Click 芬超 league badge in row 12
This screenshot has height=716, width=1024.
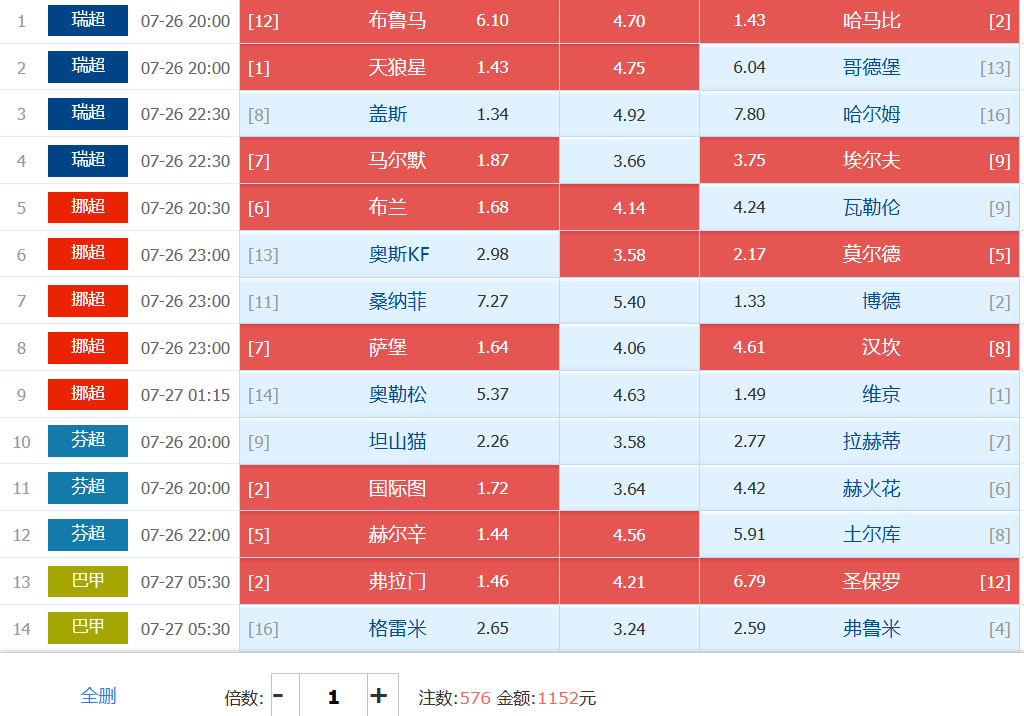pos(88,534)
